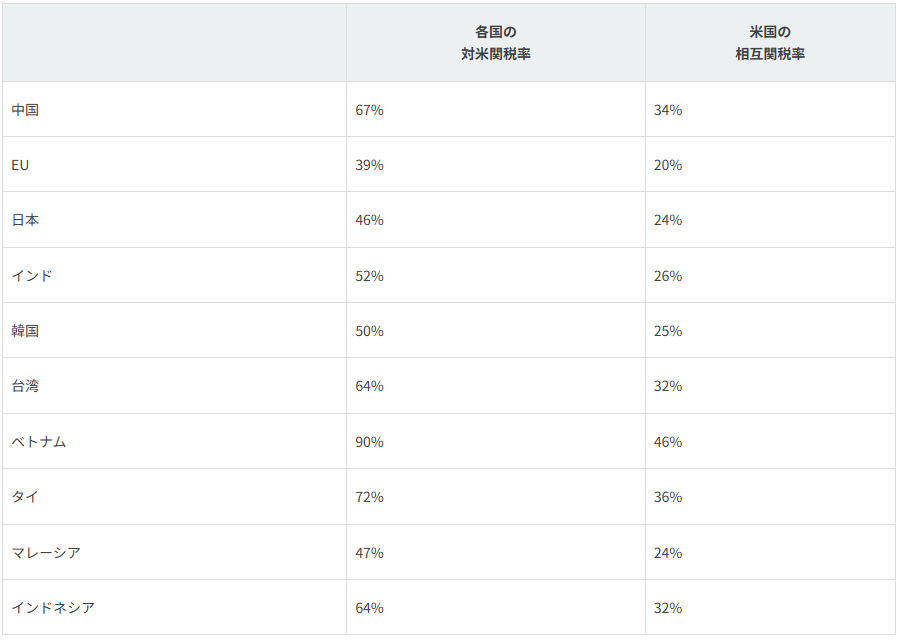Click the インドネシア country cell
The height and width of the screenshot is (640, 899).
[x=53, y=608]
